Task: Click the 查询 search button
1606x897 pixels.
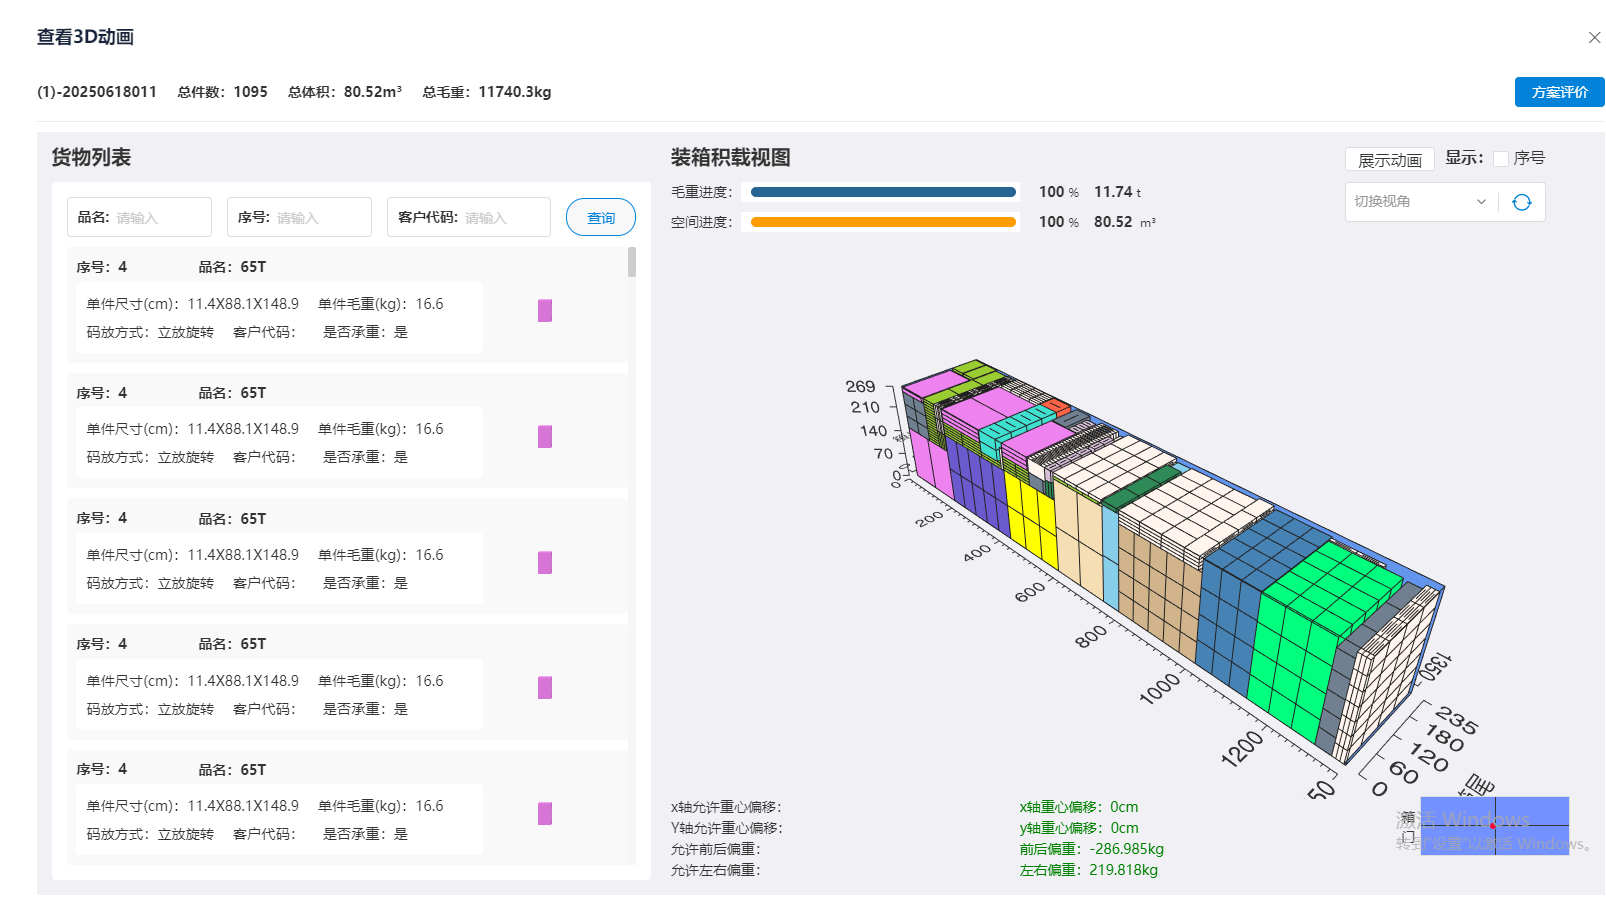Action: [x=600, y=218]
